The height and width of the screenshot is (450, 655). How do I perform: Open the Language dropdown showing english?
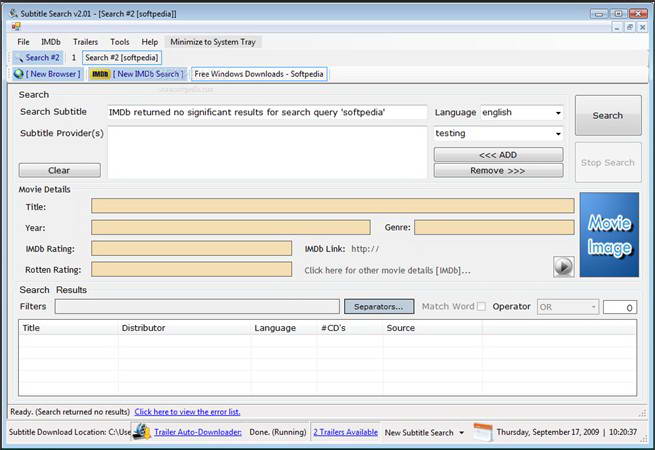[556, 113]
